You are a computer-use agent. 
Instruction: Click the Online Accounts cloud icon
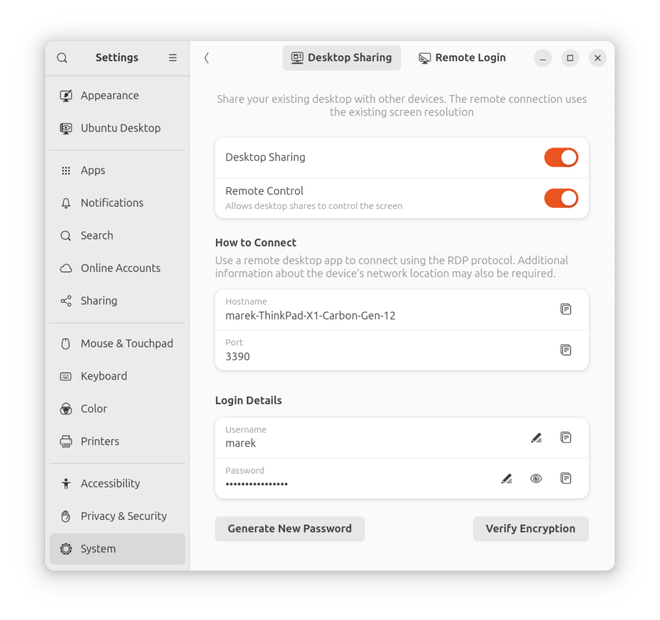66,268
